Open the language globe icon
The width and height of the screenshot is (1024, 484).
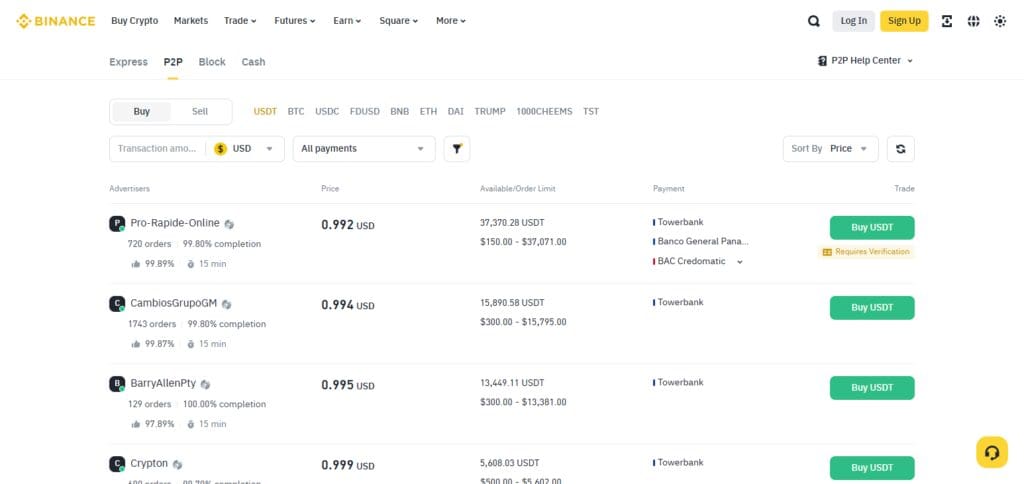[x=974, y=21]
